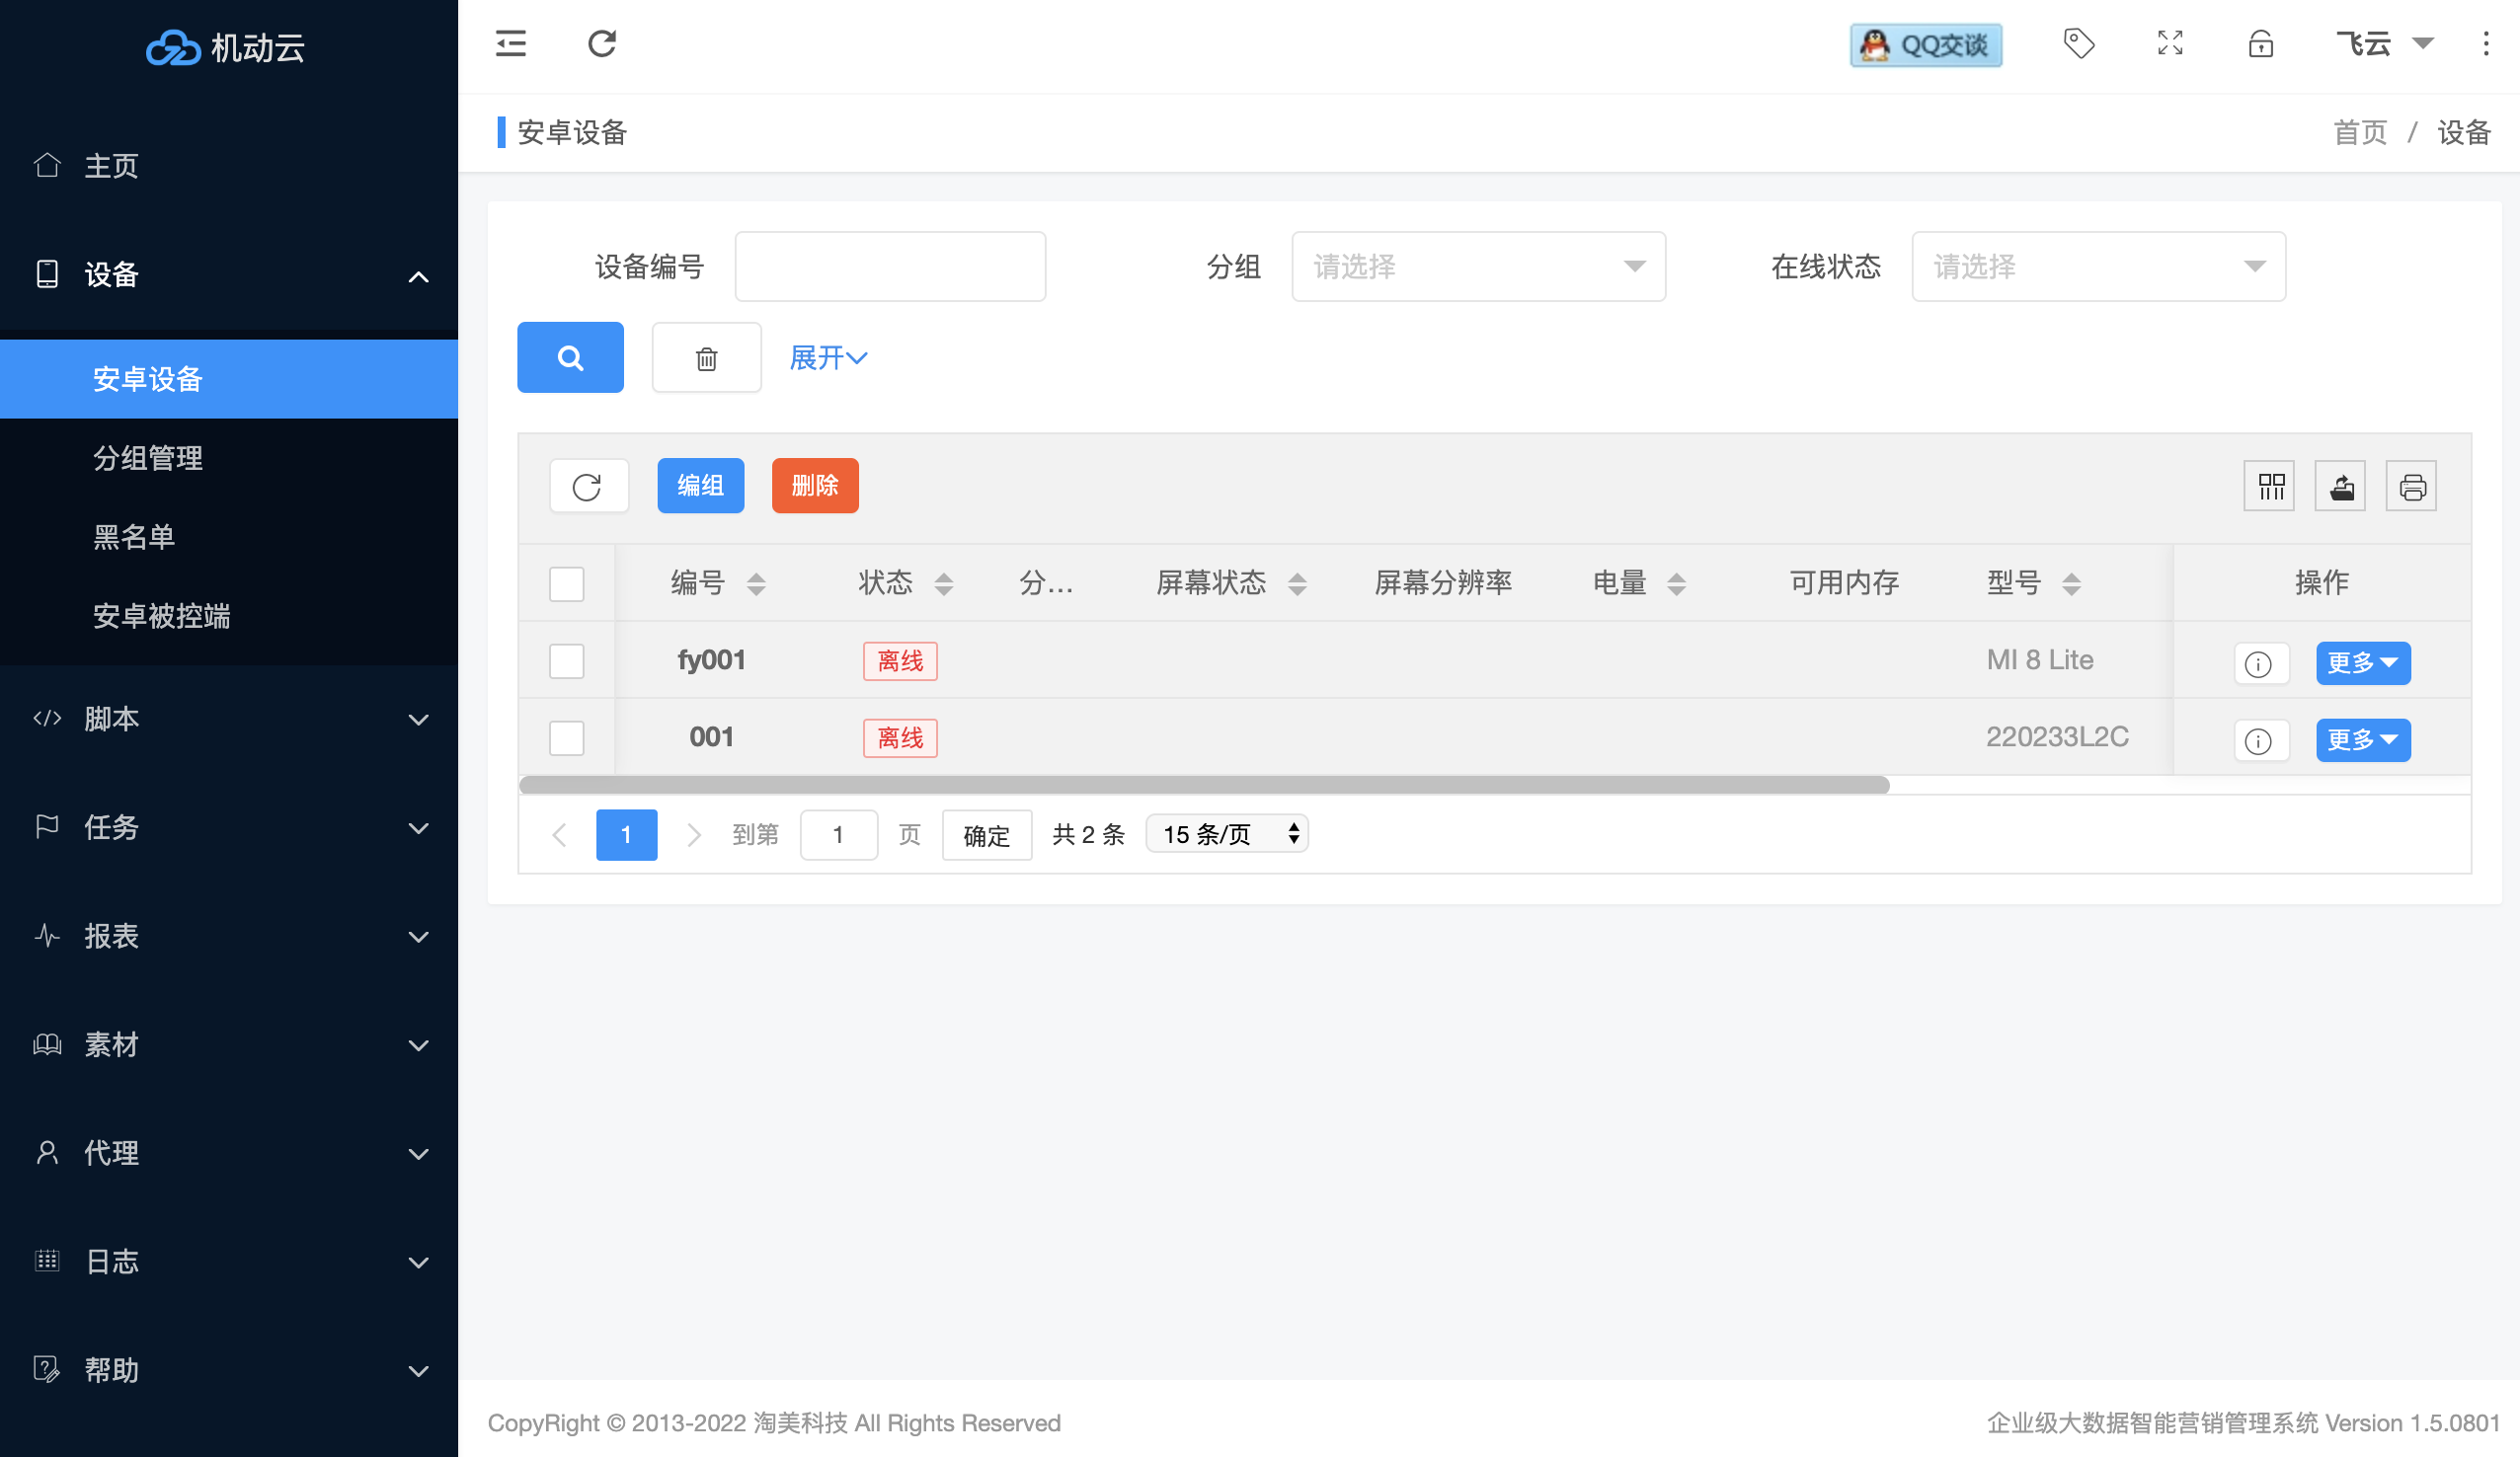Go to the previous page arrow
The width and height of the screenshot is (2520, 1457).
pos(559,834)
